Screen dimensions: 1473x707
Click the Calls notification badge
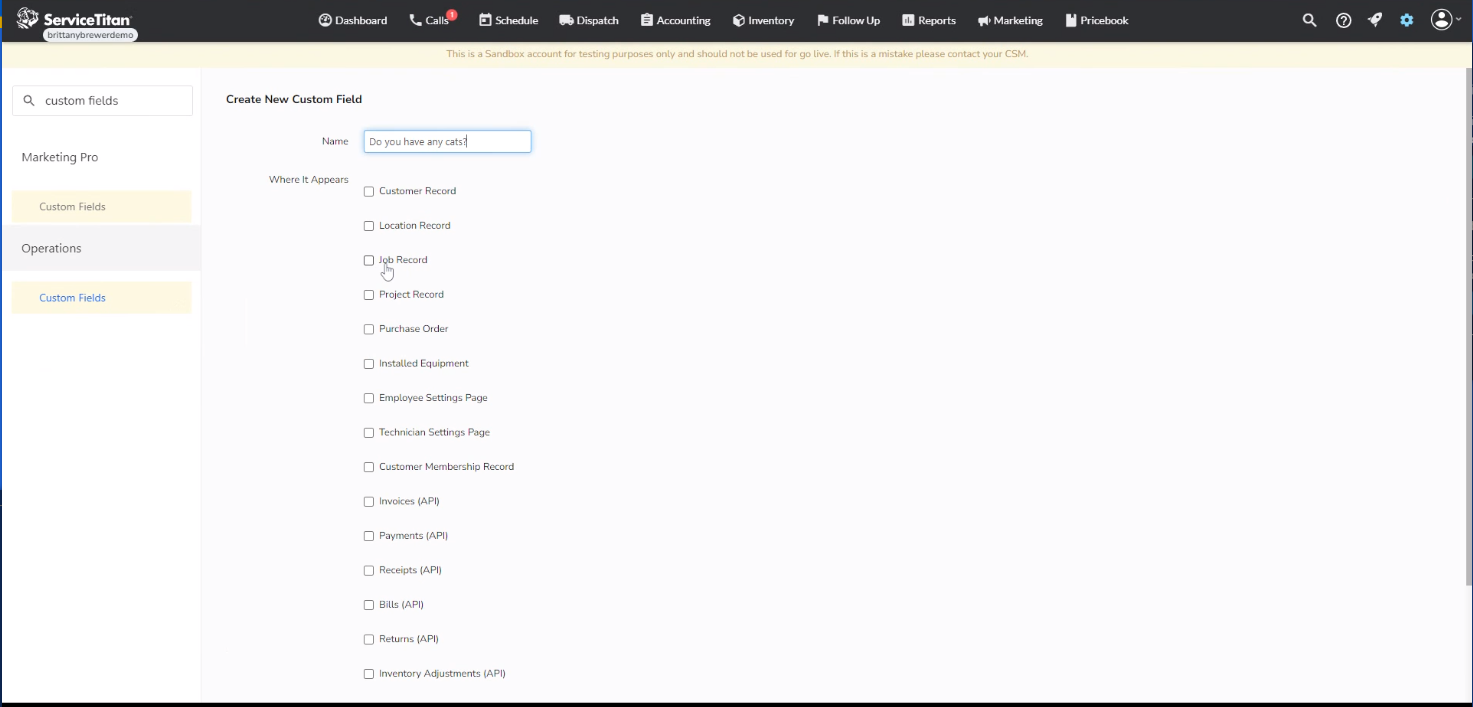(452, 15)
